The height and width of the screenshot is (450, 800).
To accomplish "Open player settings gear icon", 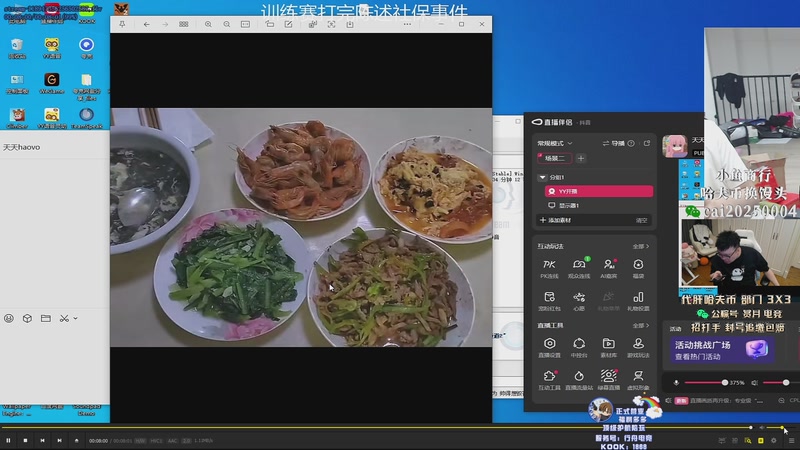I will [x=773, y=440].
